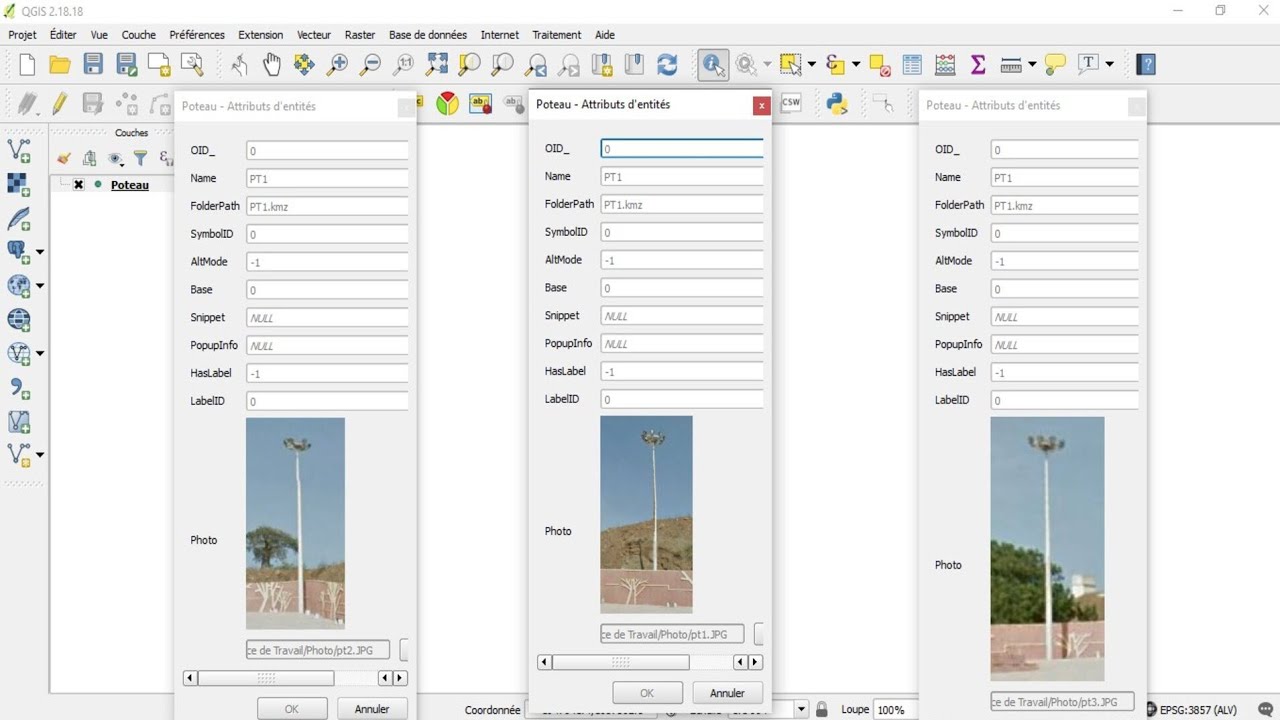Click pole photo in right Poteau dialog
The width and height of the screenshot is (1280, 720).
tap(1047, 549)
